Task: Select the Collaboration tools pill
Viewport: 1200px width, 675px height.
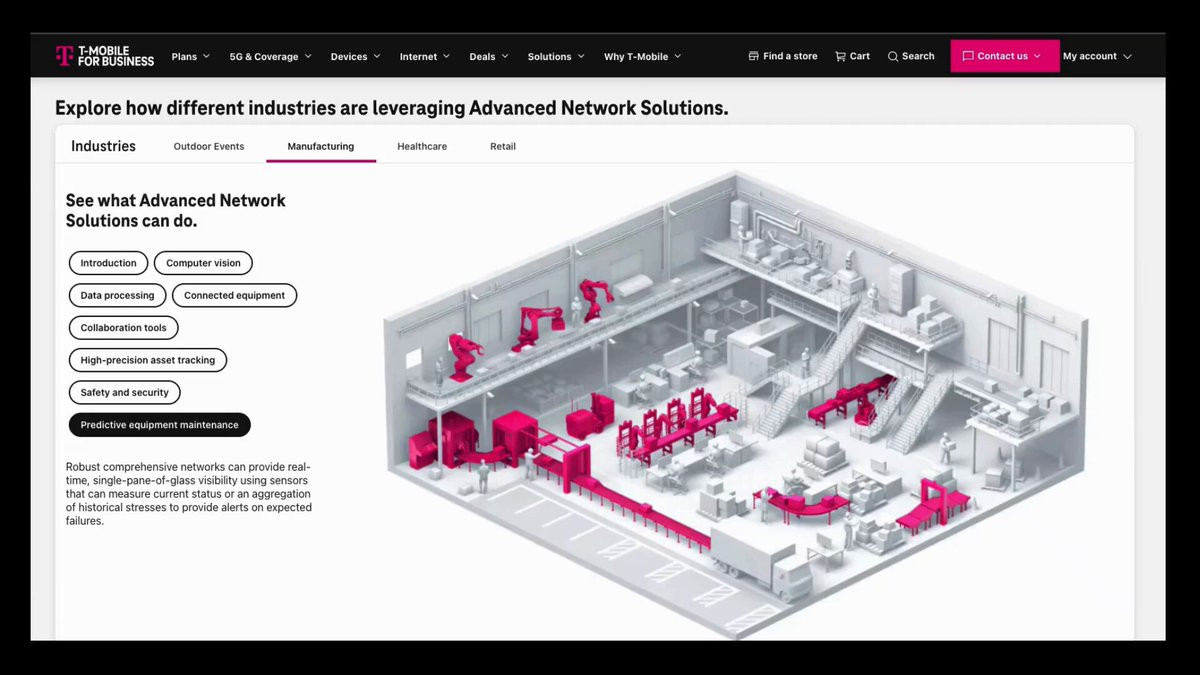Action: (123, 327)
